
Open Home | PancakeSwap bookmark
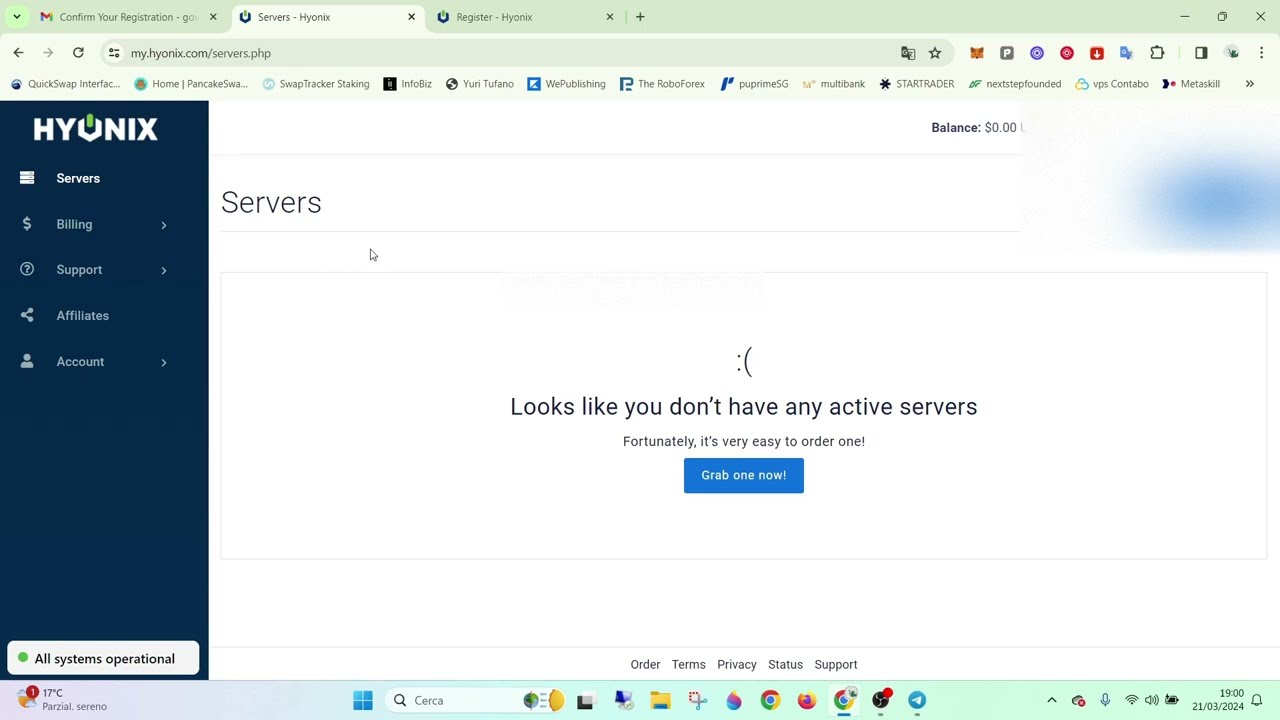click(191, 84)
